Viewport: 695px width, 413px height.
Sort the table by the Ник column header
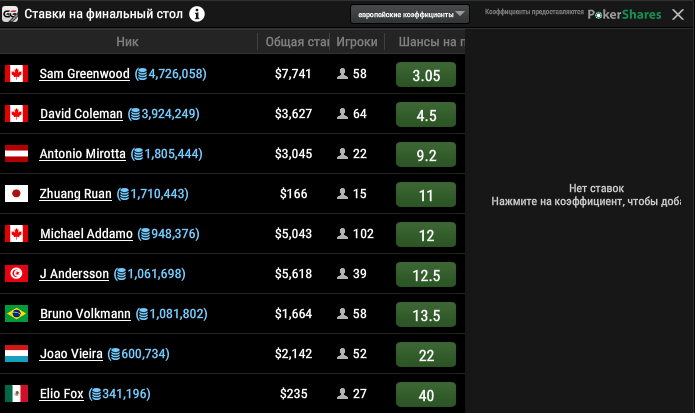tap(128, 42)
